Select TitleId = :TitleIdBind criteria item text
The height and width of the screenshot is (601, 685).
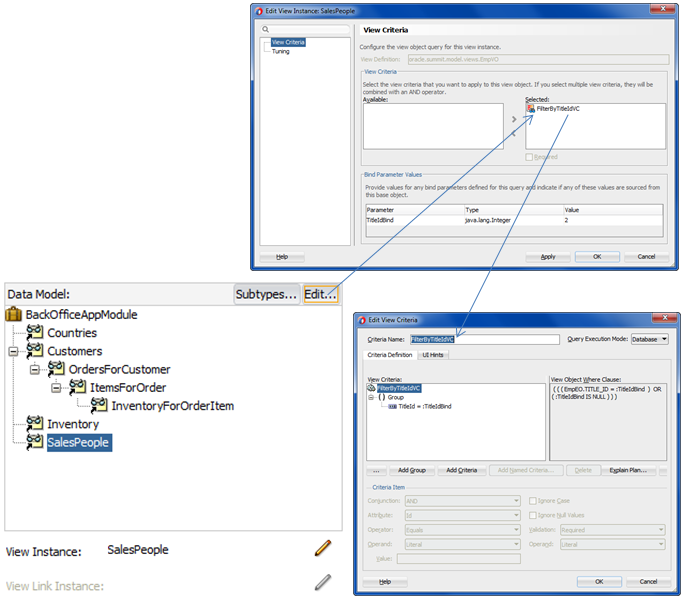point(425,406)
